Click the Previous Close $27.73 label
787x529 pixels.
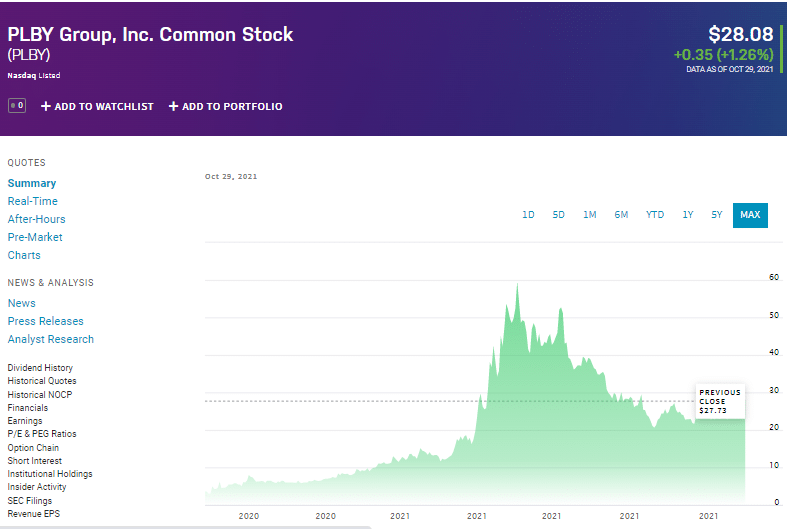point(720,401)
